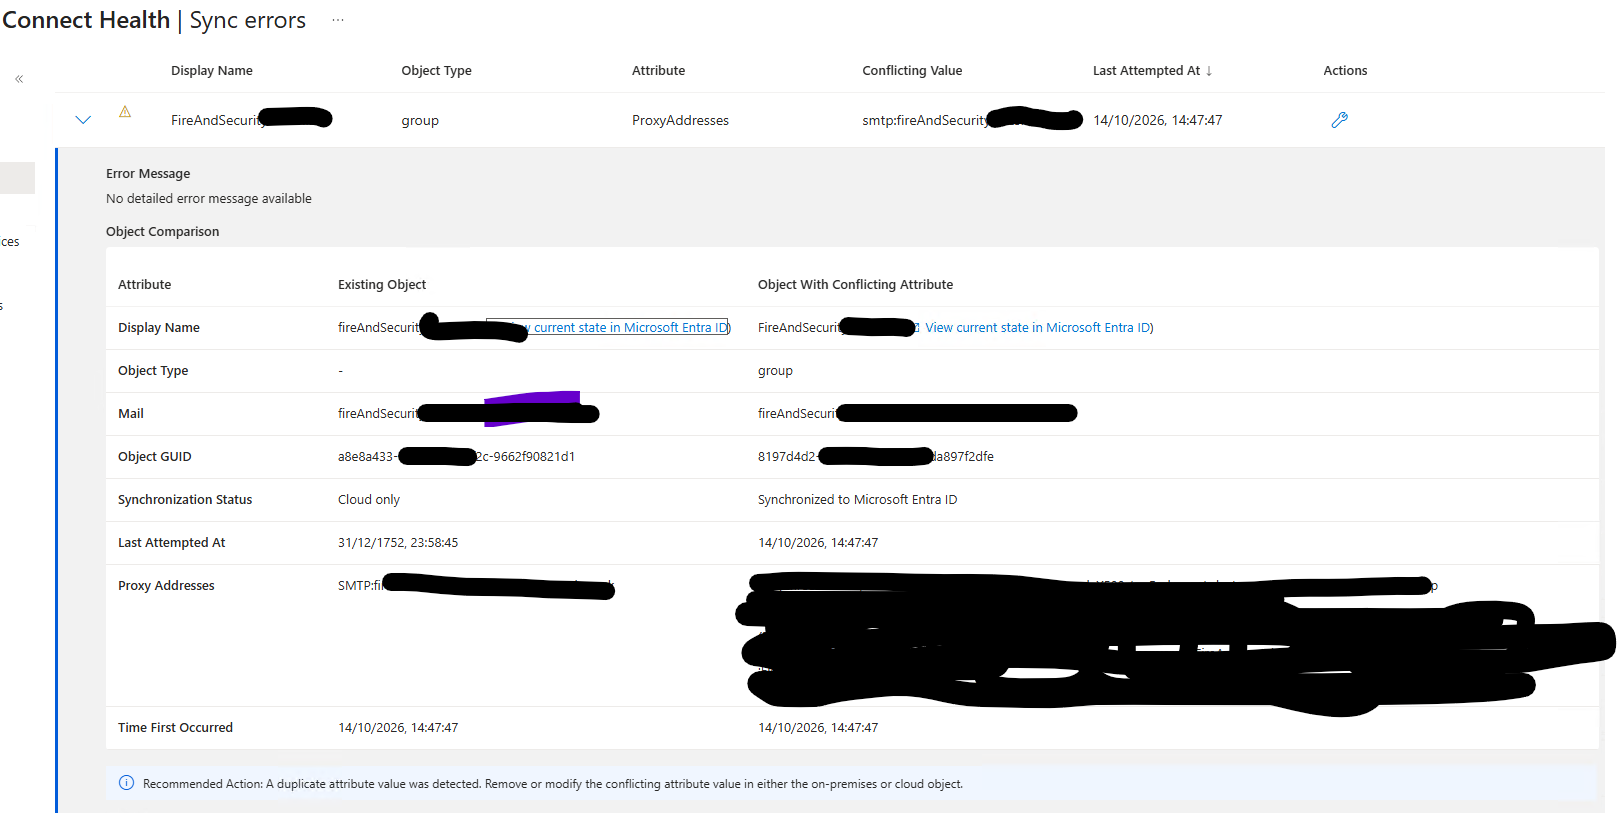This screenshot has height=813, width=1617.
Task: Click 'Synchronized to Microsoft Entra ID' status
Action: tap(857, 500)
